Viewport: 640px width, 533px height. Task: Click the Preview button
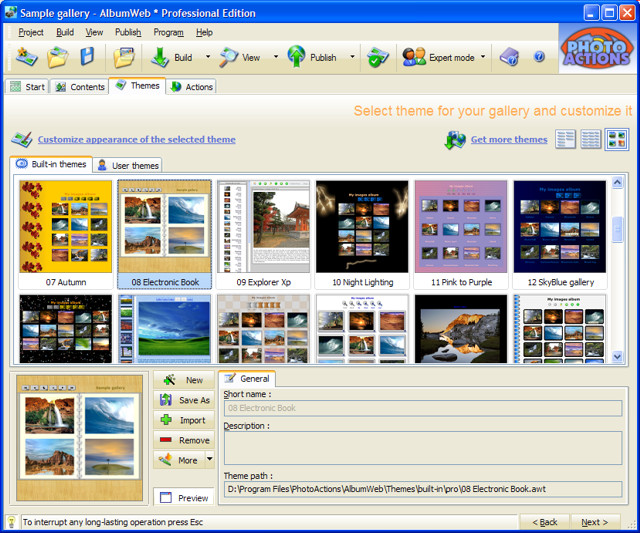[x=184, y=497]
